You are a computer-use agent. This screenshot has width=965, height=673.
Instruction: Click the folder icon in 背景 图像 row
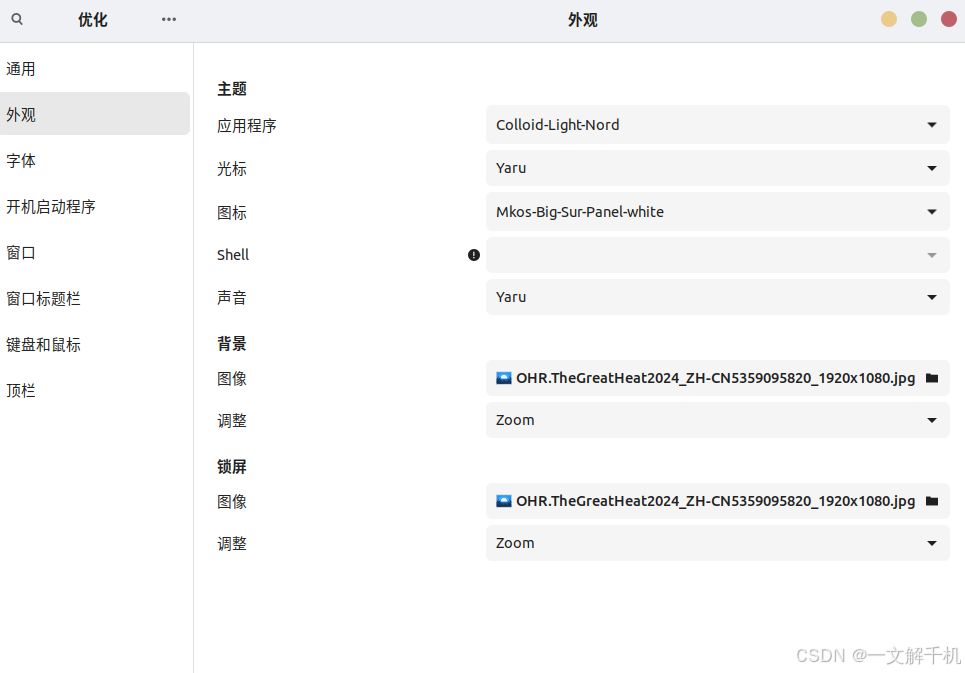click(932, 378)
